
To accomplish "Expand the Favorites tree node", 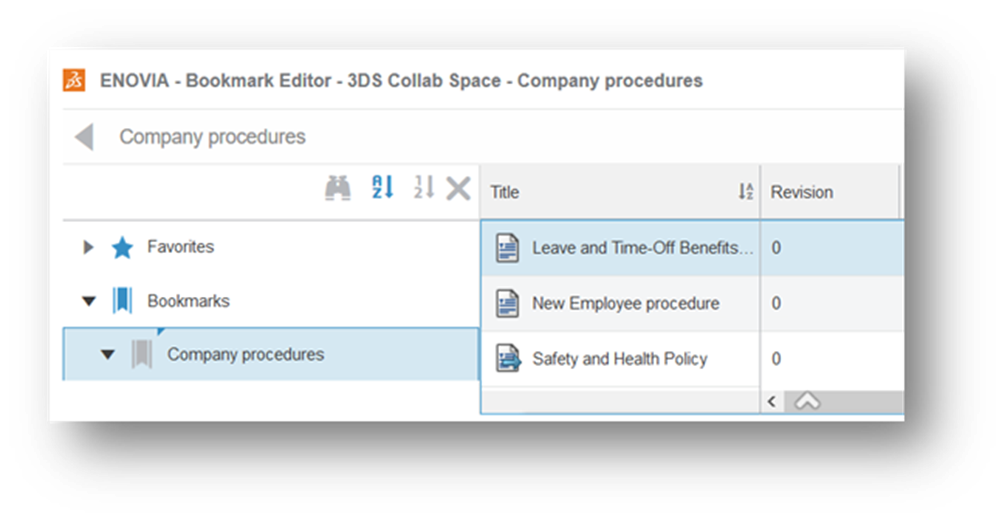I will (x=89, y=247).
